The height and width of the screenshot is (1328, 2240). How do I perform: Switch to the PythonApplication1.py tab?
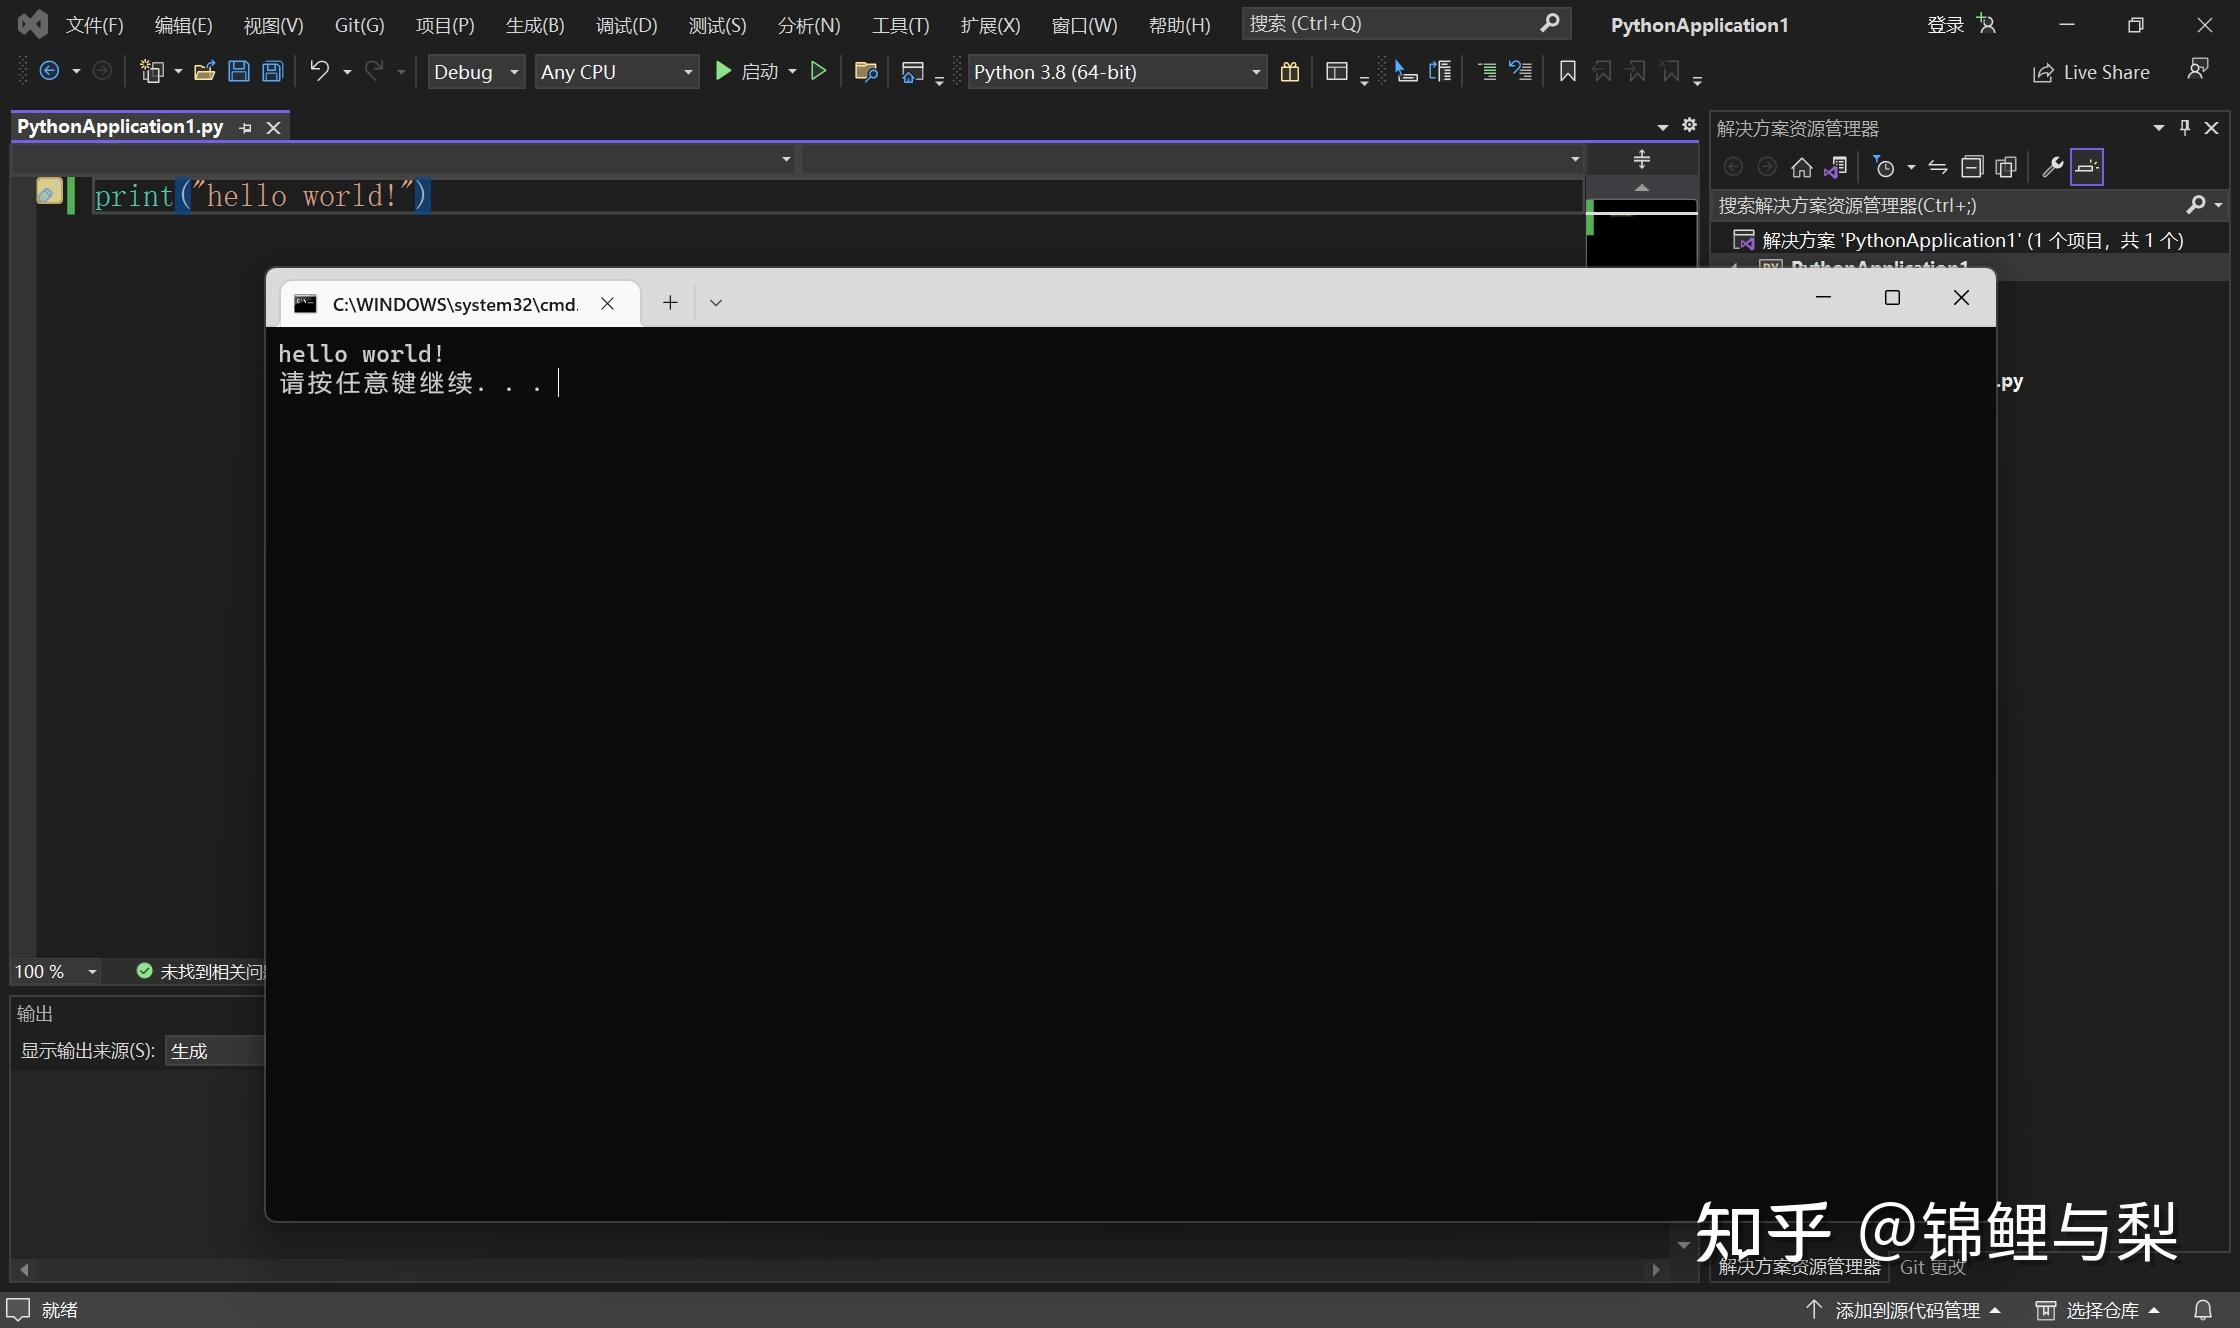[120, 126]
